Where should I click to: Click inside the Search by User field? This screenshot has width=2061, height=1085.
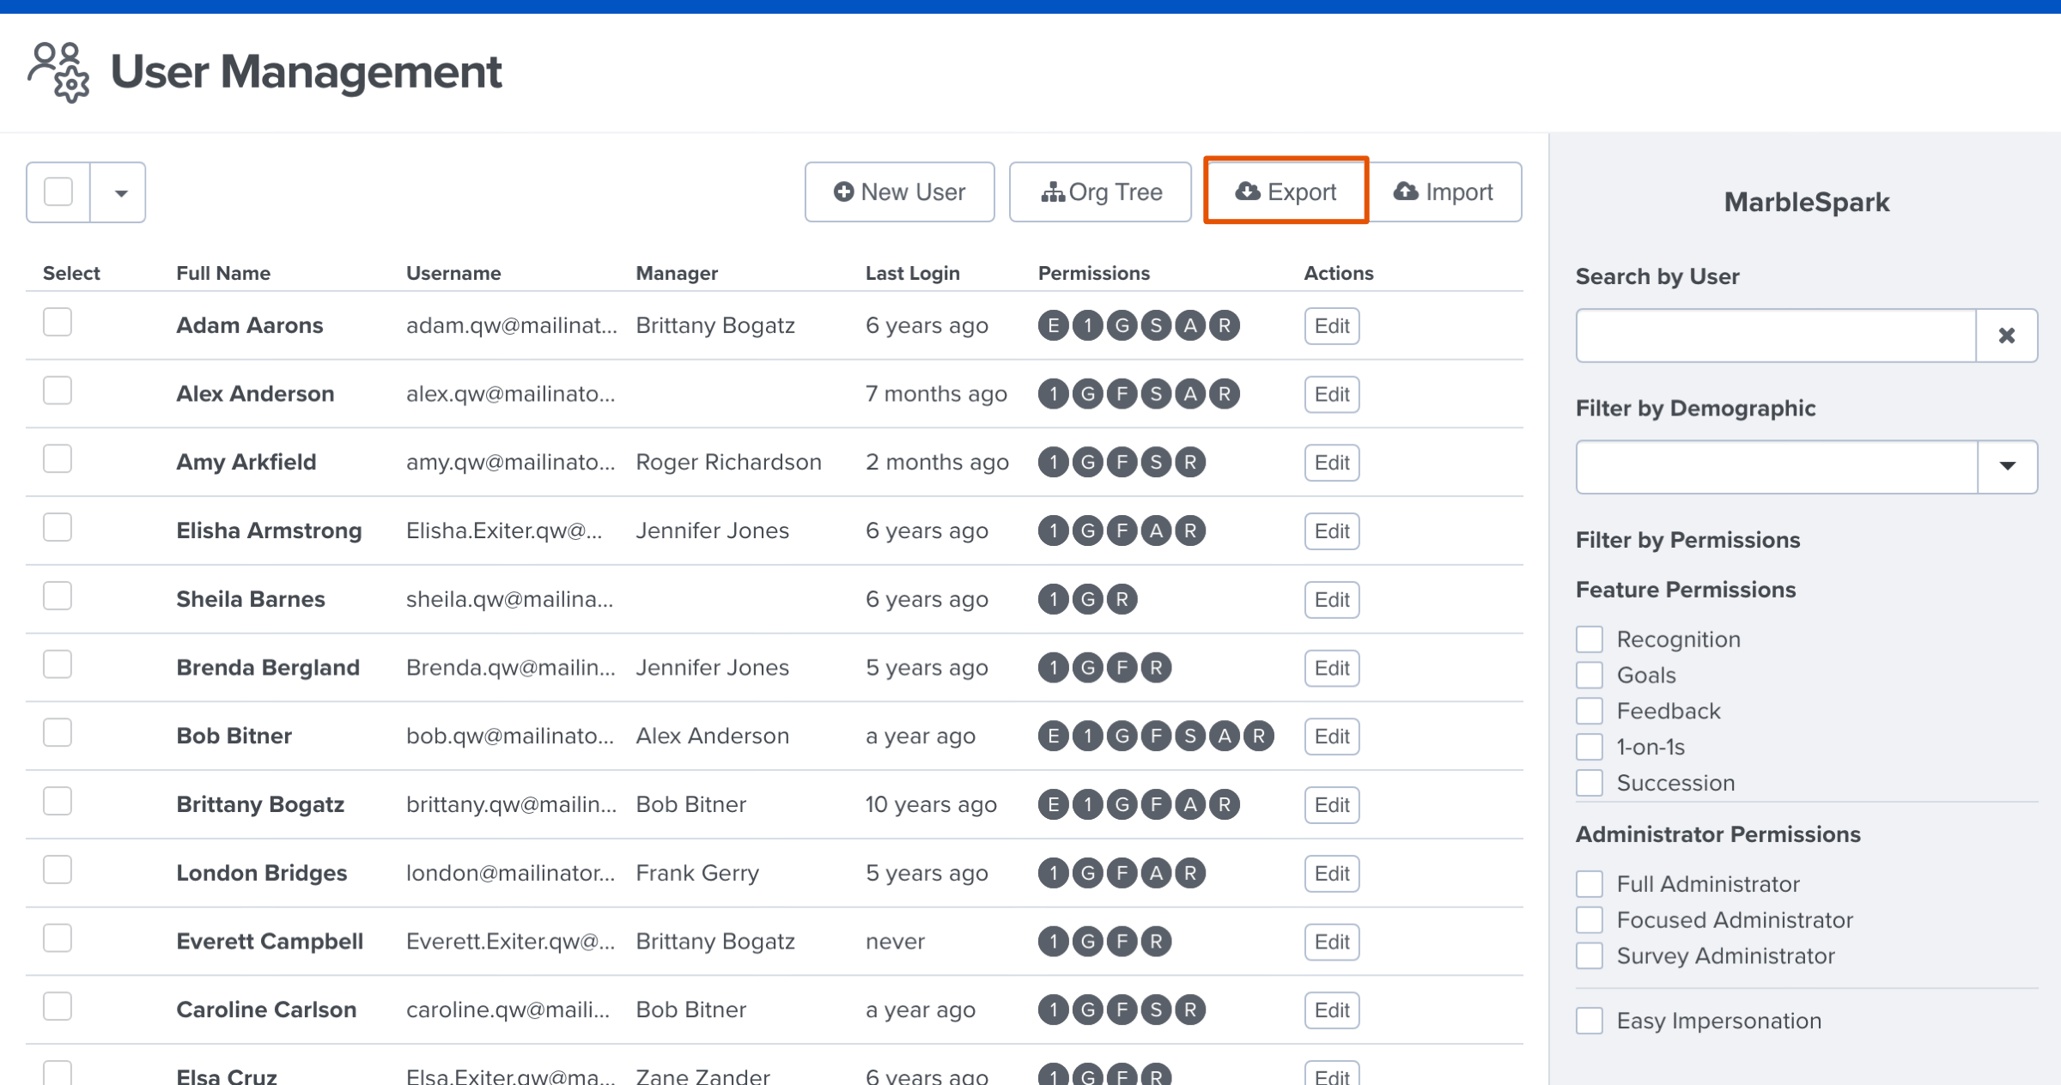[x=1775, y=335]
